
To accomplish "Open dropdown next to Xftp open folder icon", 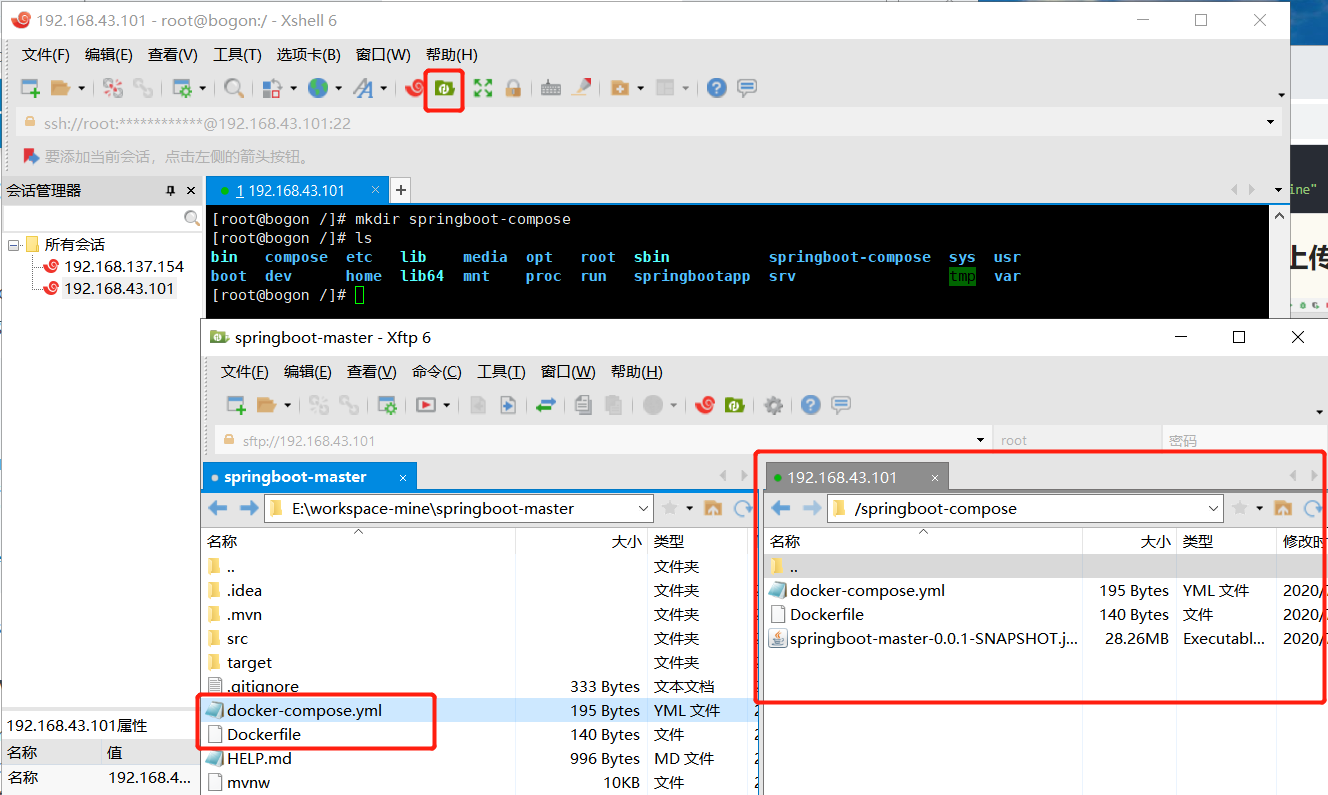I will tap(288, 405).
